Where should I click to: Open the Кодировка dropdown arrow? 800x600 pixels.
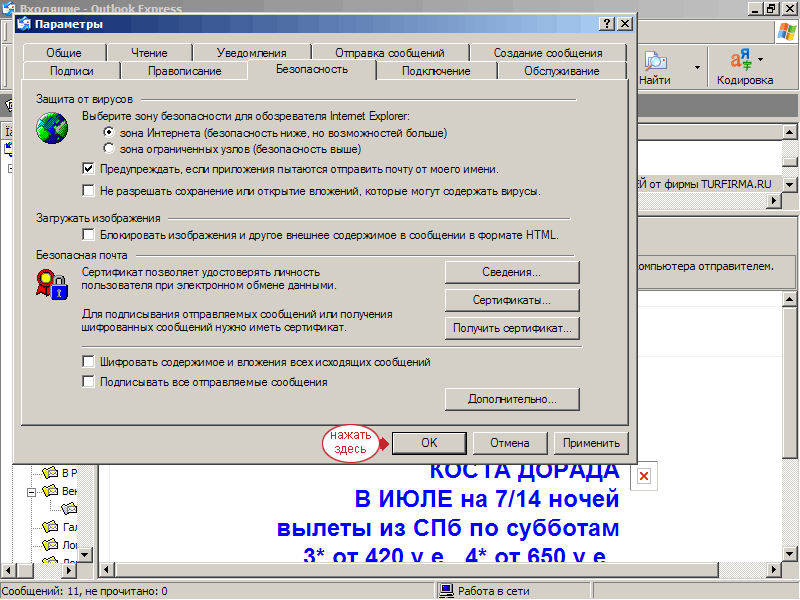[760, 59]
